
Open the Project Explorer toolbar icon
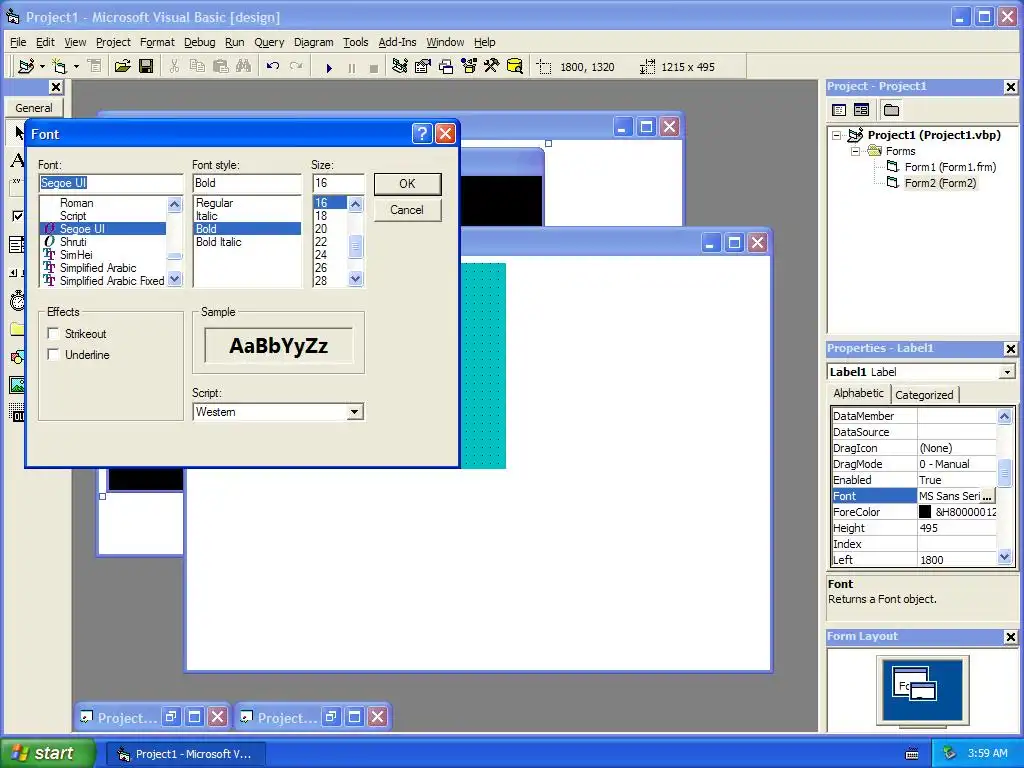tap(400, 67)
